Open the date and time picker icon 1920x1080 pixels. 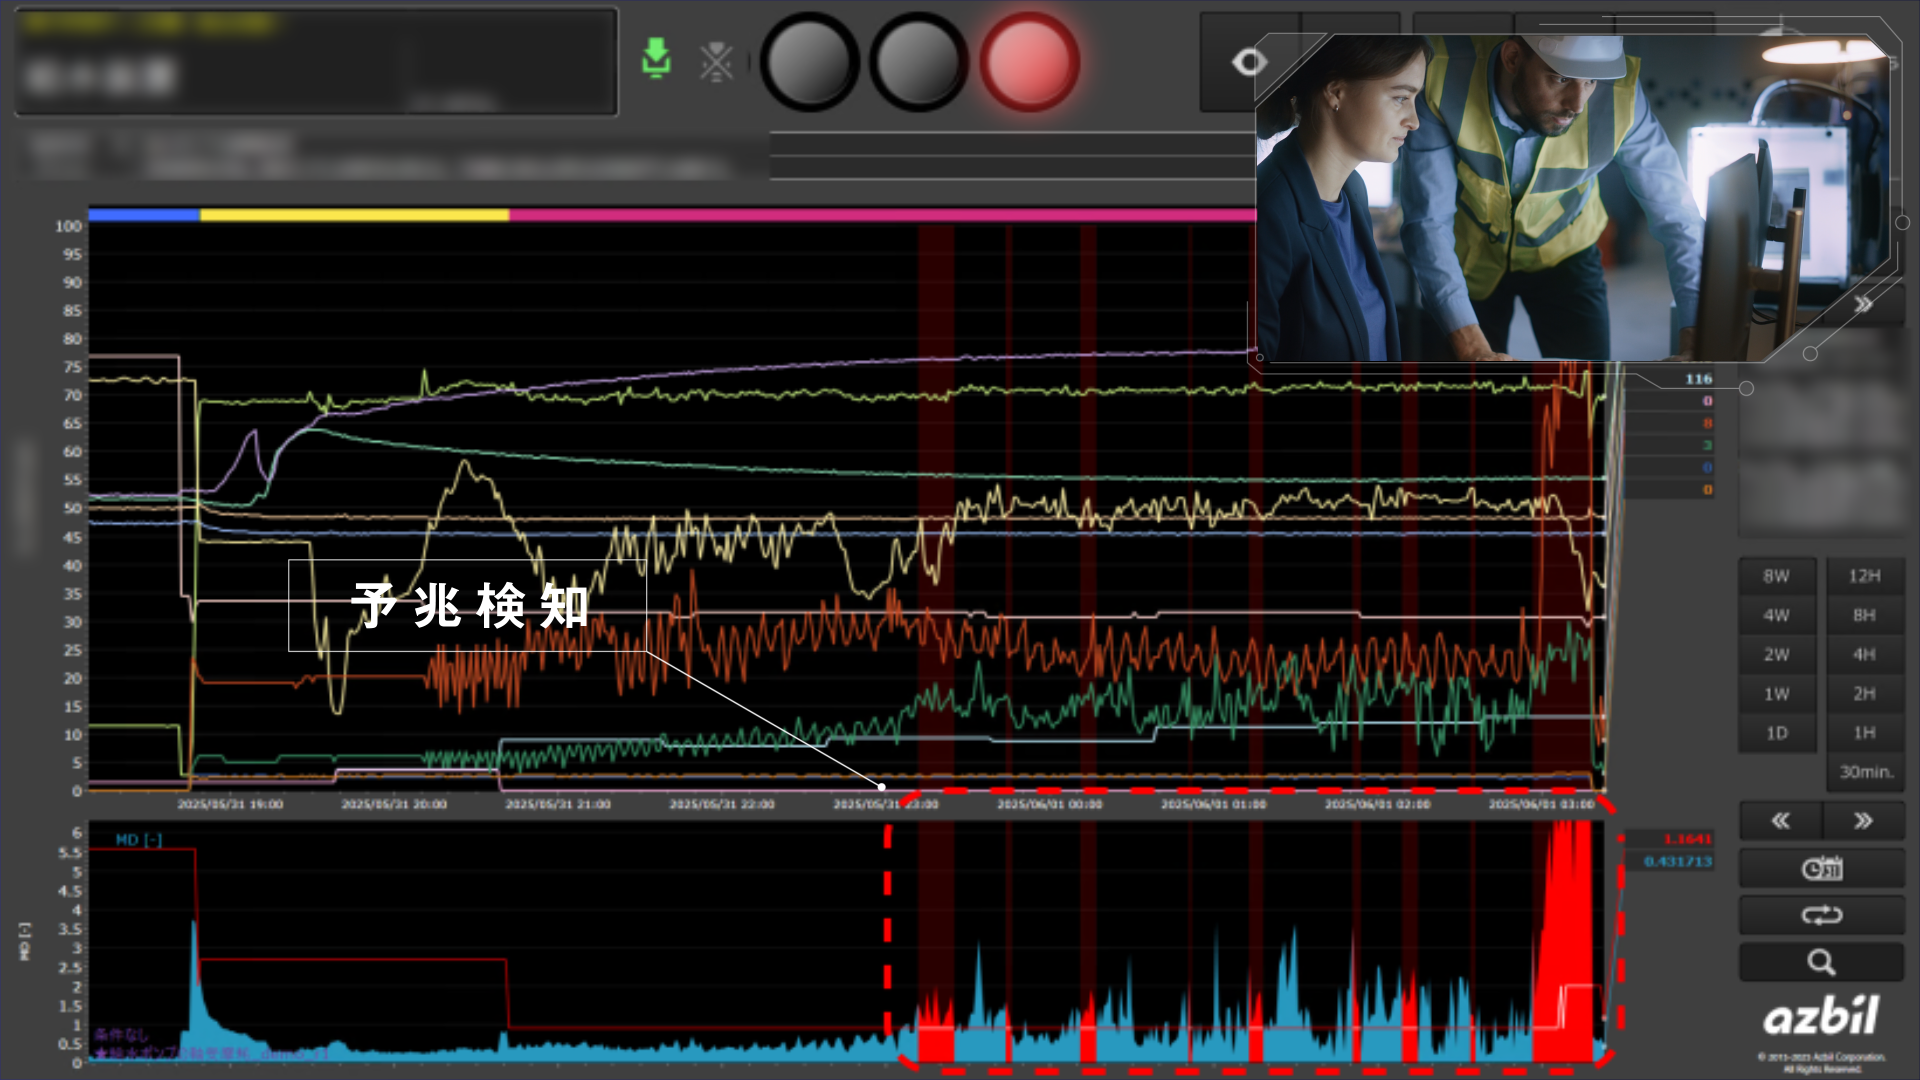tap(1821, 868)
